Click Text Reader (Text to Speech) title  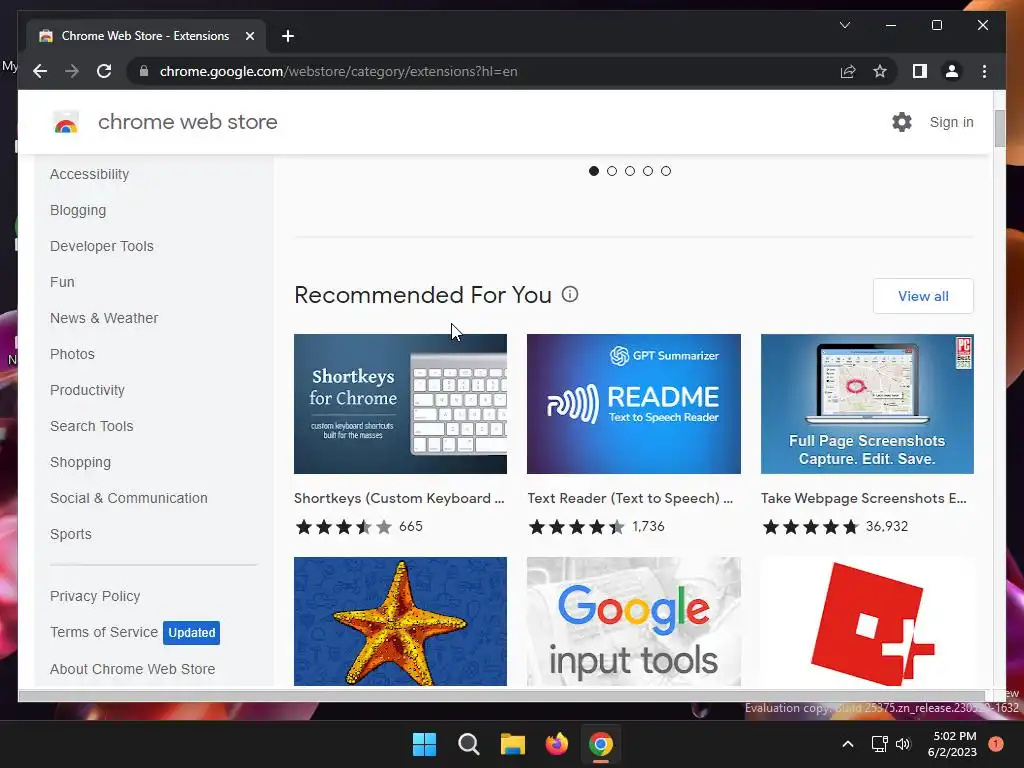click(630, 498)
